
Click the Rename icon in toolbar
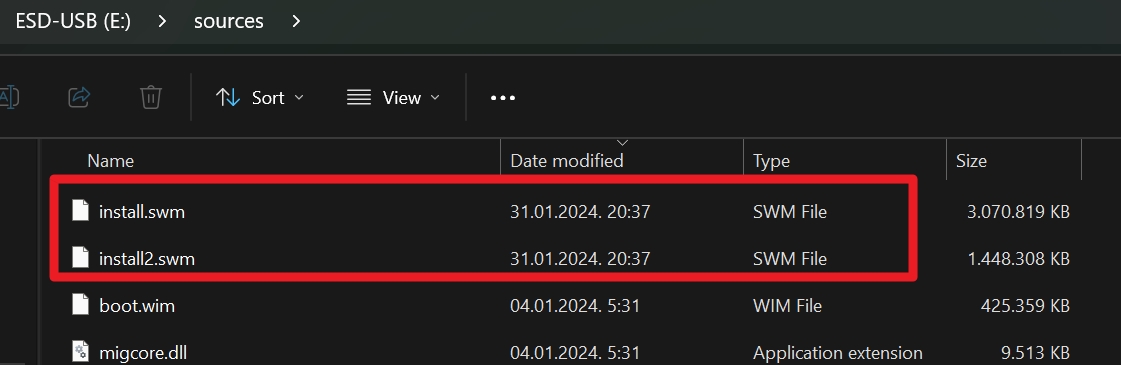(9, 97)
